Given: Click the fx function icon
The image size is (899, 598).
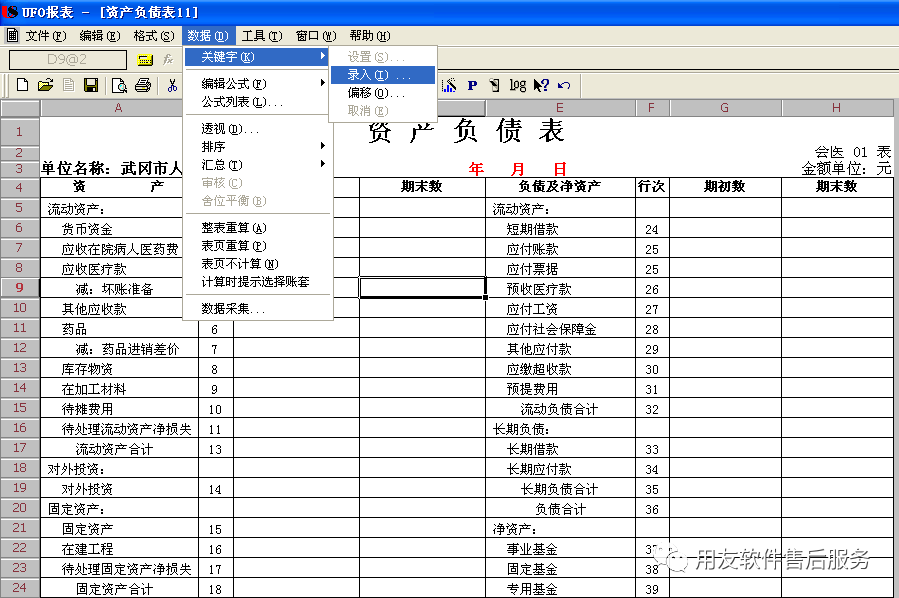Looking at the screenshot, I should click(168, 59).
